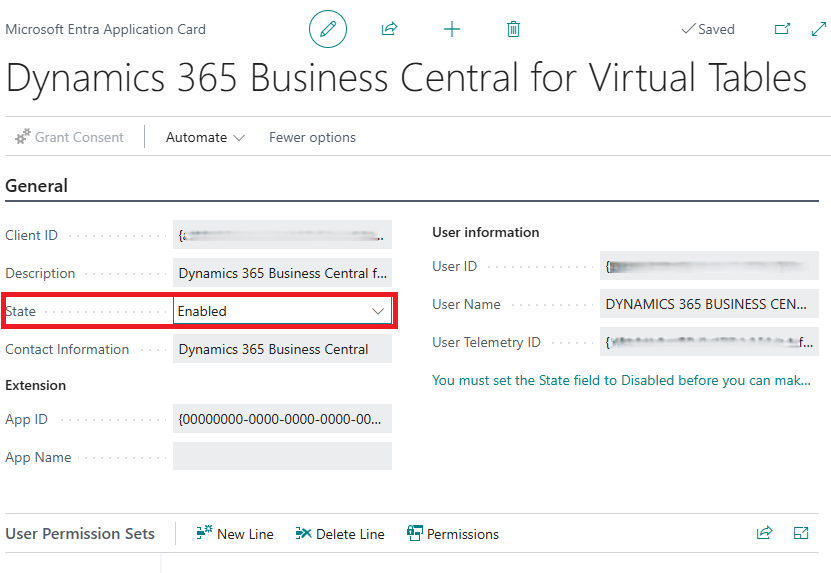831x573 pixels.
Task: Click New Line in User Permission Sets
Action: [235, 534]
